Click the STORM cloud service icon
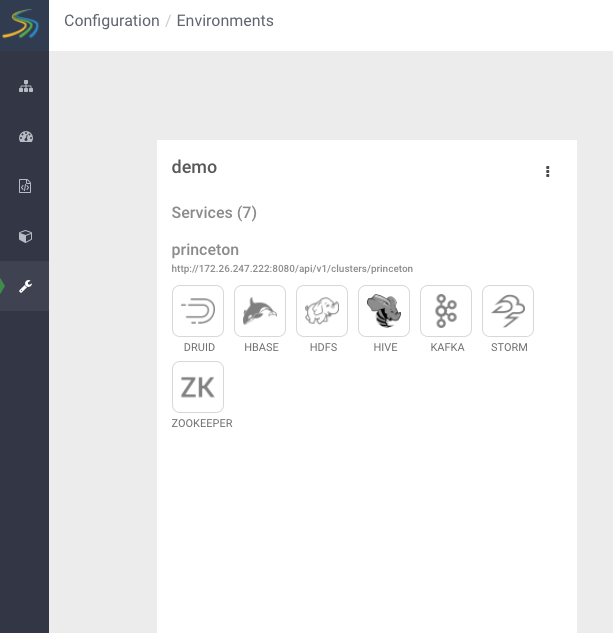This screenshot has width=613, height=633. [508, 311]
